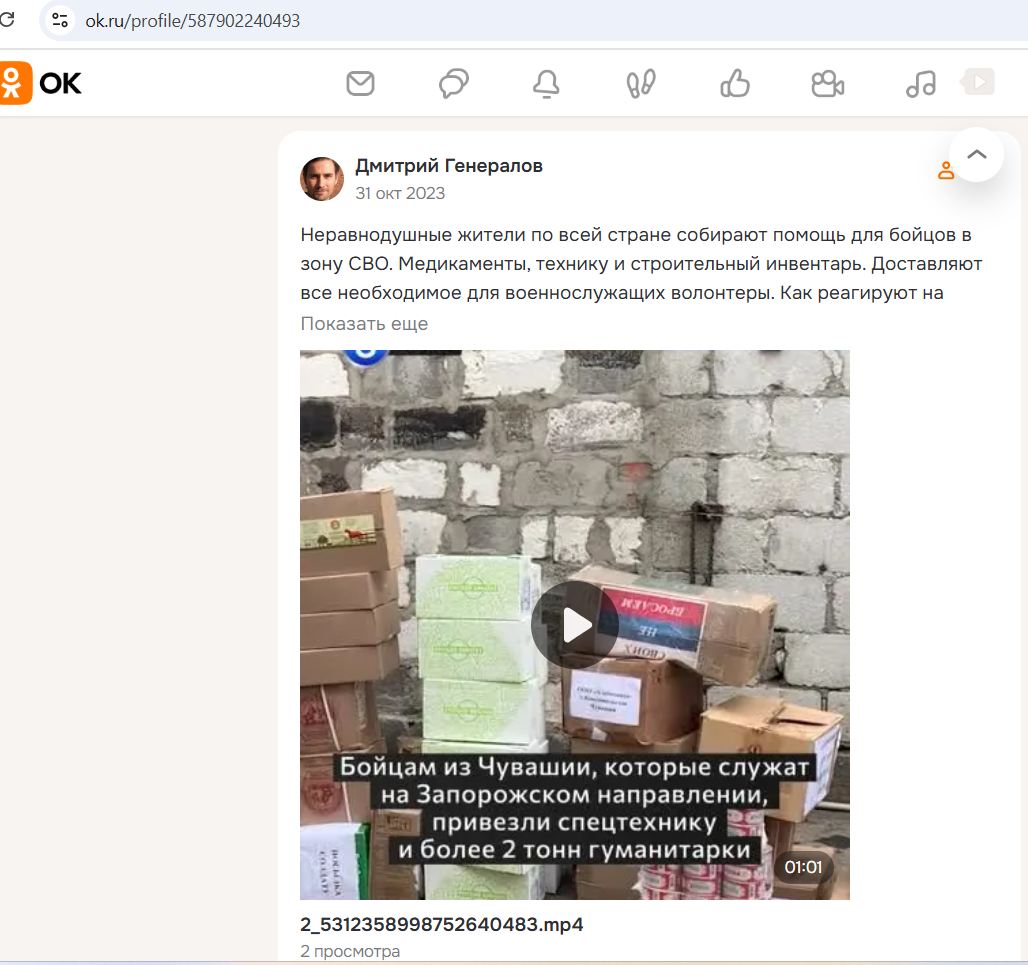Open the Discussions chat bubbles icon
This screenshot has width=1028, height=965.
[454, 84]
